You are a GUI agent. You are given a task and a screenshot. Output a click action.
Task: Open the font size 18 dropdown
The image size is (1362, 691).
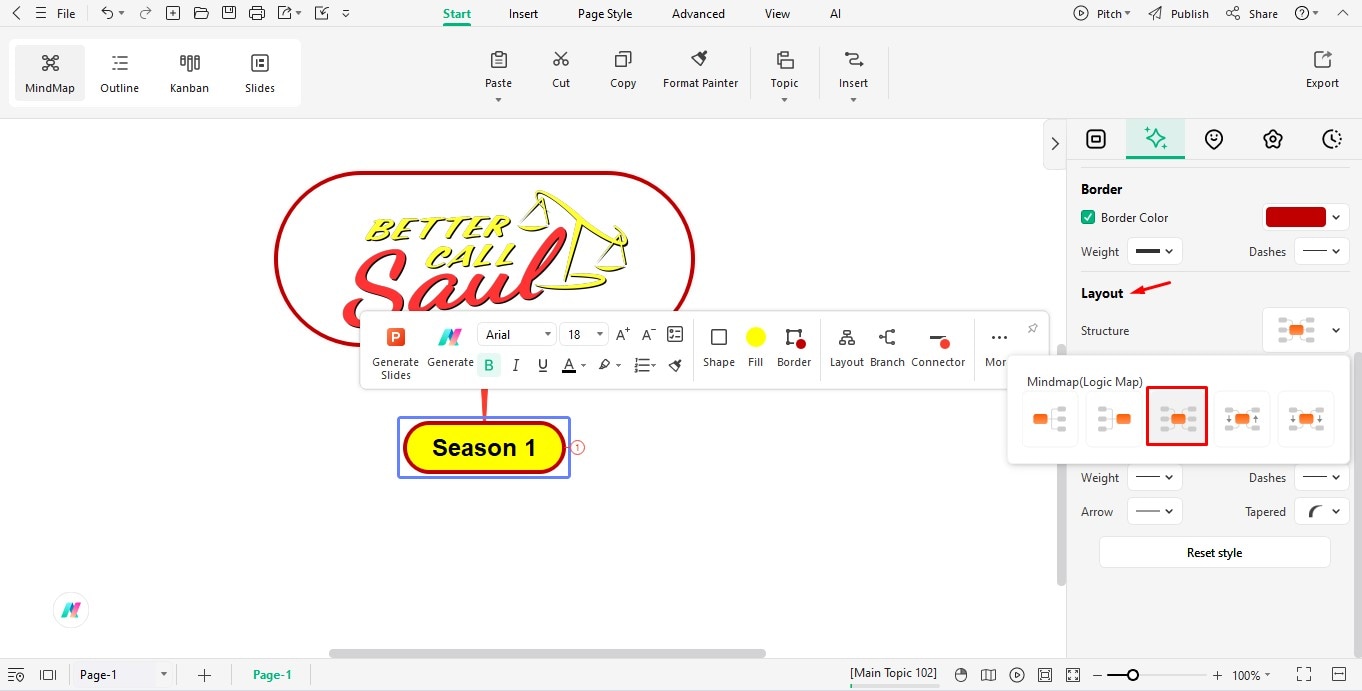(x=585, y=334)
